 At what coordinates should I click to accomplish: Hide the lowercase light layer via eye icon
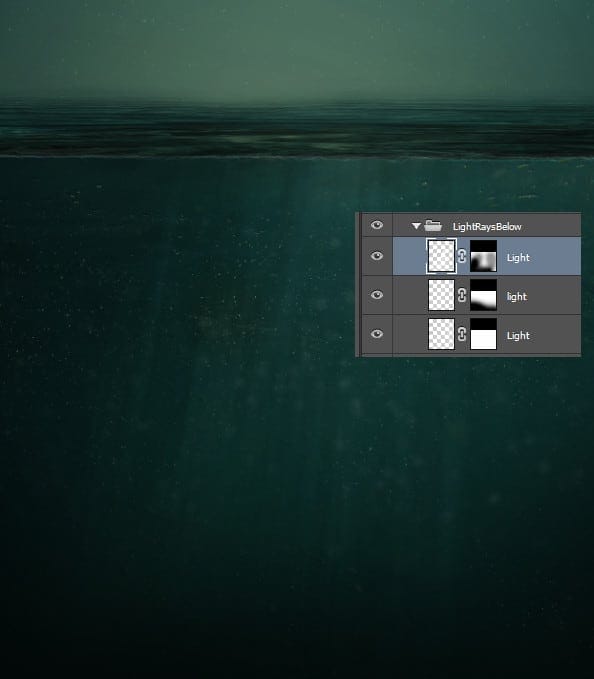377,295
